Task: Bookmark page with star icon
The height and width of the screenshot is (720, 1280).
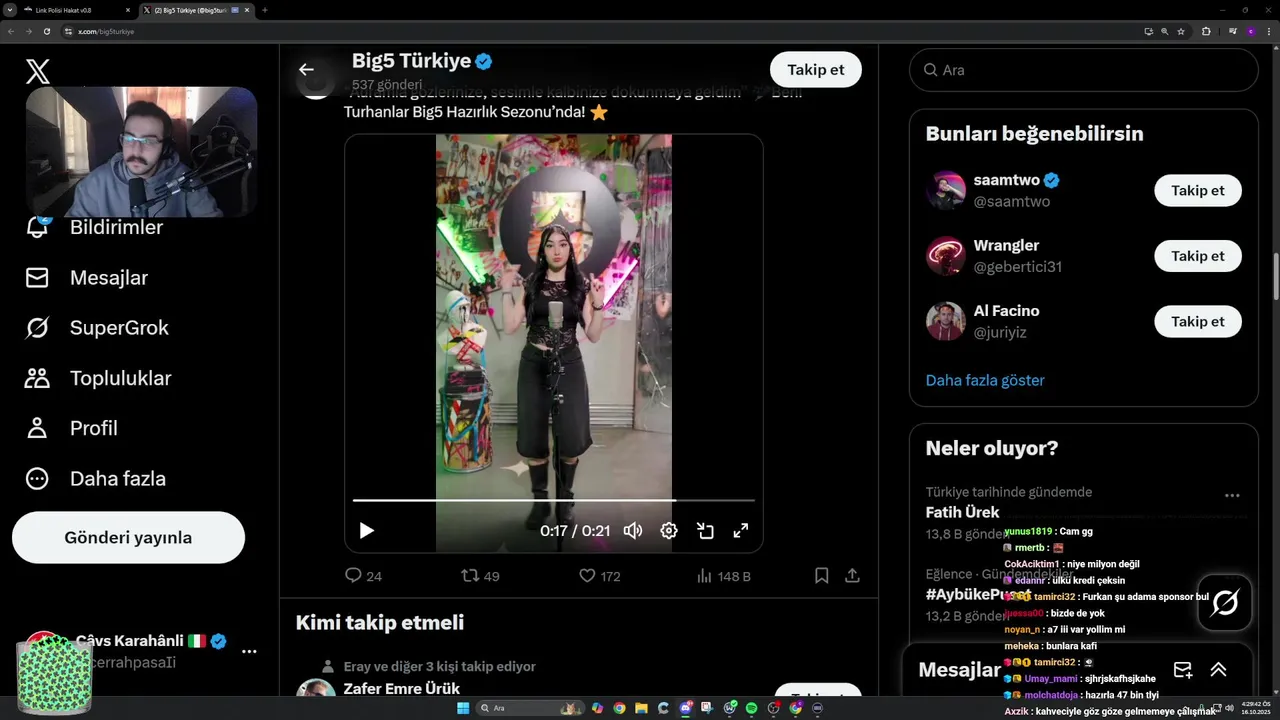Action: pyautogui.click(x=1181, y=31)
